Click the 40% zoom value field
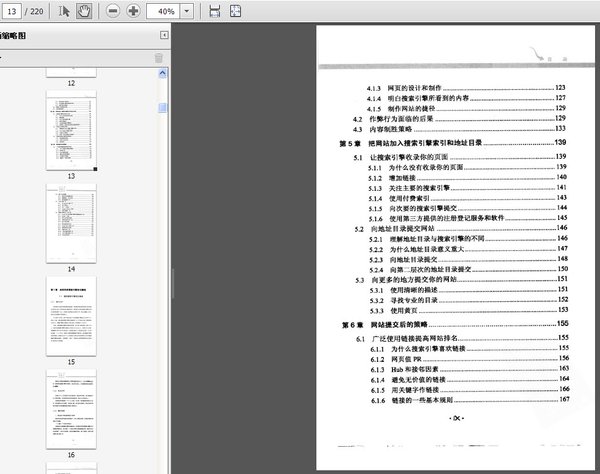Screen dimensions: 600x474 [163, 11]
